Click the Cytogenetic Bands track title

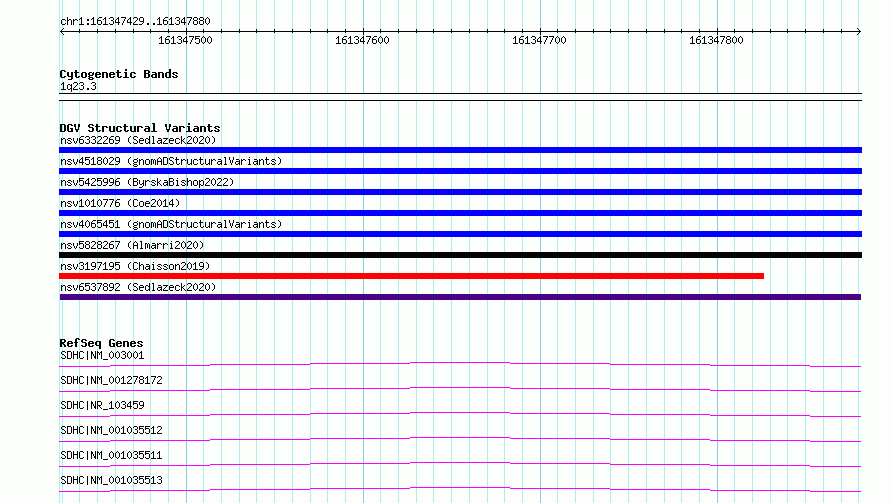click(119, 74)
